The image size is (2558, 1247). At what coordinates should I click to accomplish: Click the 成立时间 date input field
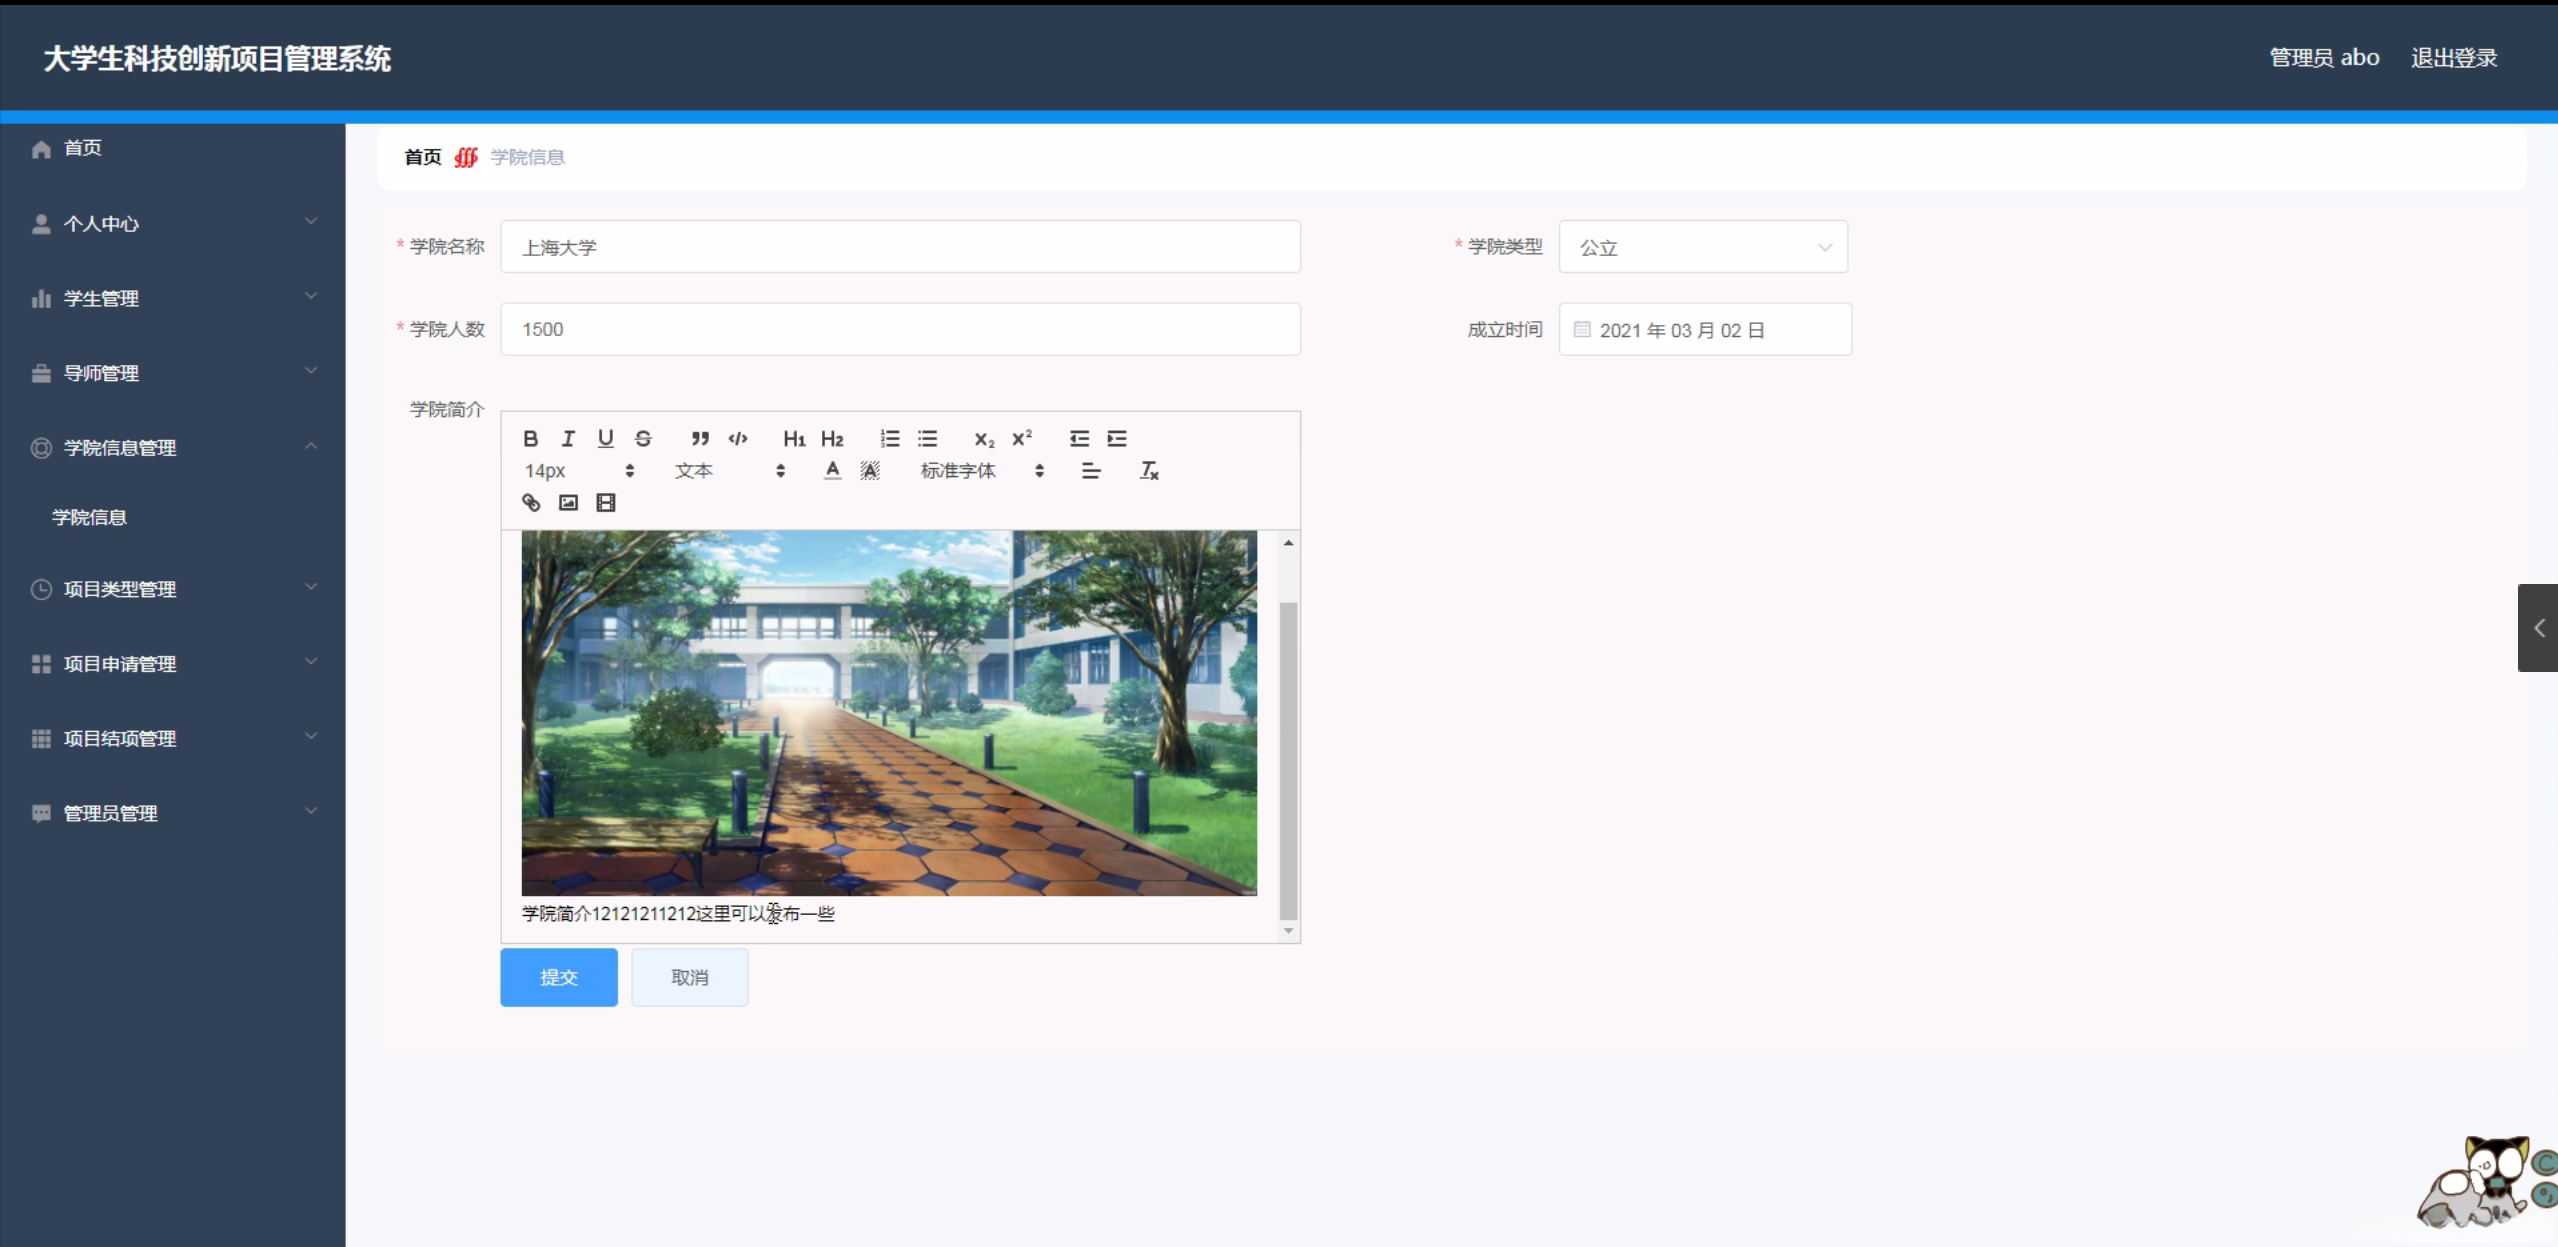point(1704,330)
